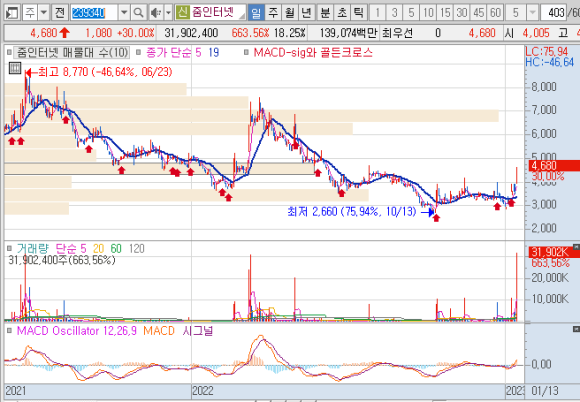Click the MACD-sig와 골든크로스 label
This screenshot has height=402, width=580.
(313, 53)
